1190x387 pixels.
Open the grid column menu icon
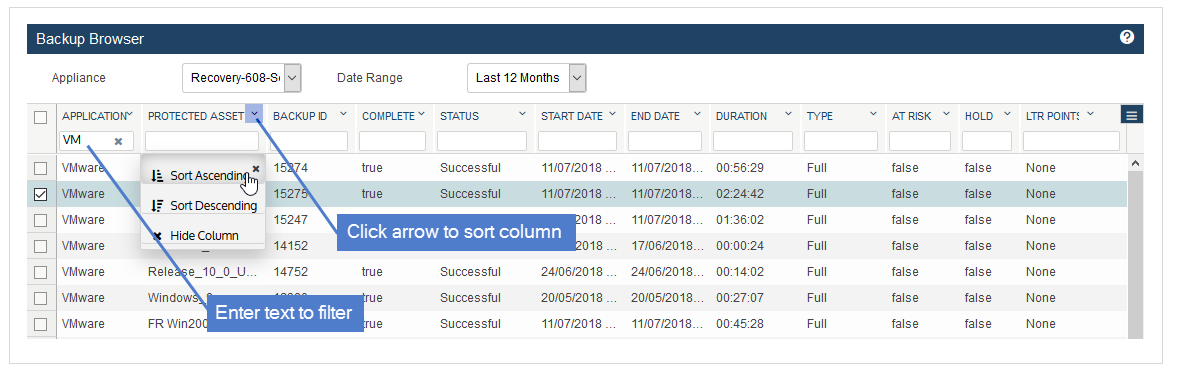pyautogui.click(x=1132, y=115)
